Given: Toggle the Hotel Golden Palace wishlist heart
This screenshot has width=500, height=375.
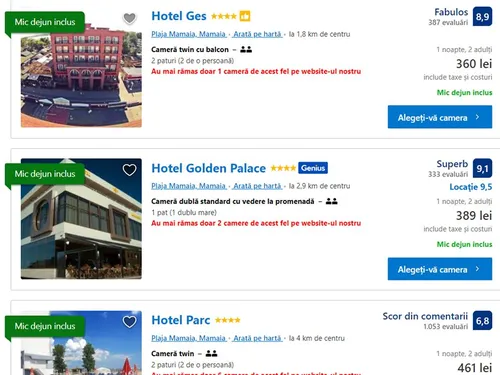Looking at the screenshot, I should click(129, 170).
